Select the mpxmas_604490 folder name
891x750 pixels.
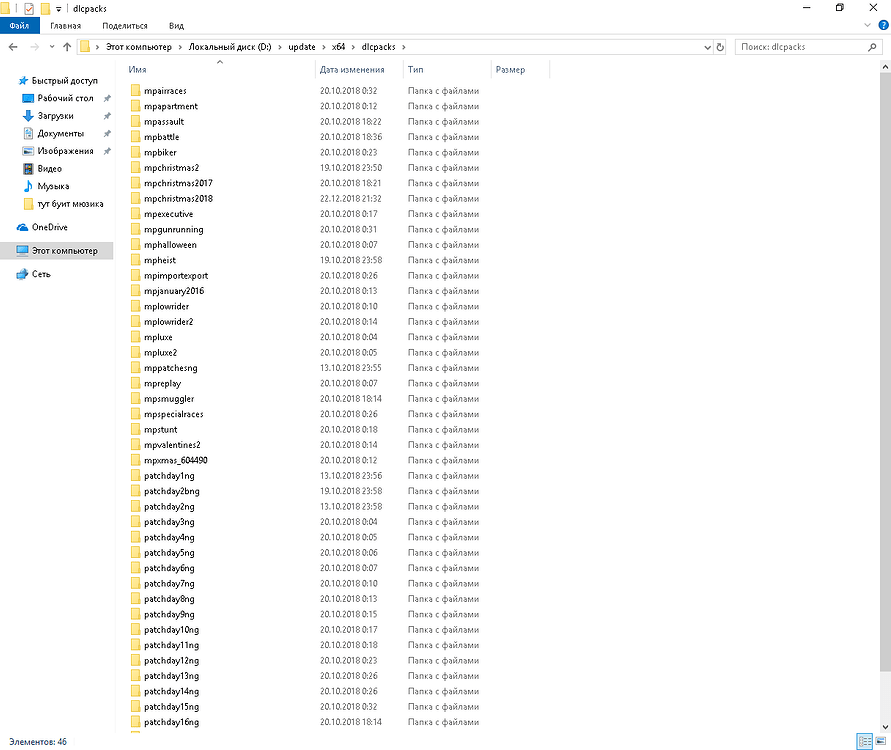(x=176, y=460)
